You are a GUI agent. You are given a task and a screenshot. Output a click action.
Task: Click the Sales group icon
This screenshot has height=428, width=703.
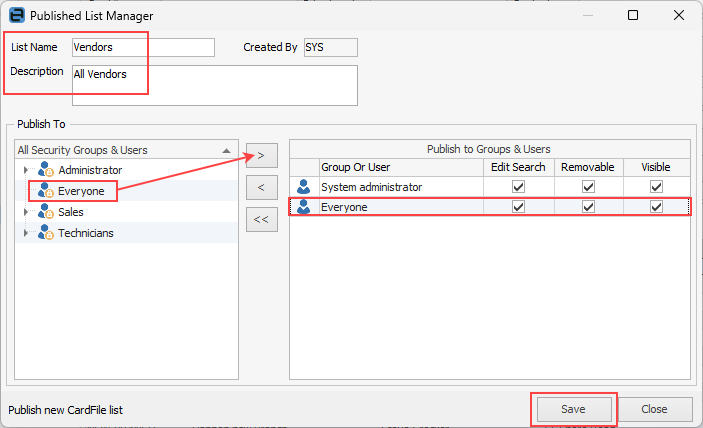click(x=45, y=212)
